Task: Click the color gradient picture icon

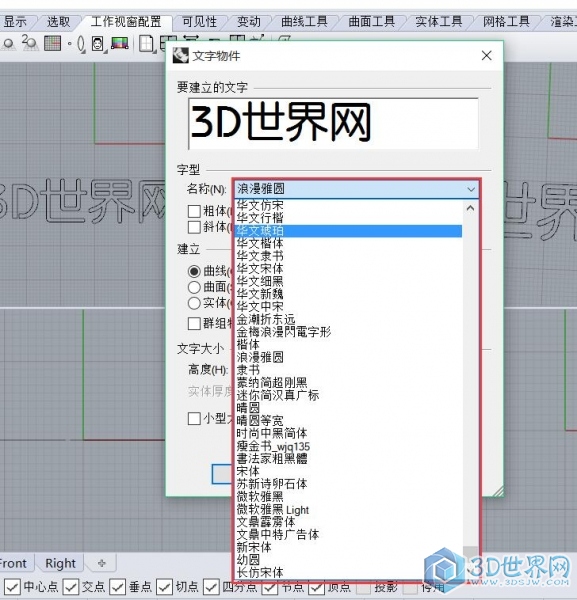Action: pos(120,43)
